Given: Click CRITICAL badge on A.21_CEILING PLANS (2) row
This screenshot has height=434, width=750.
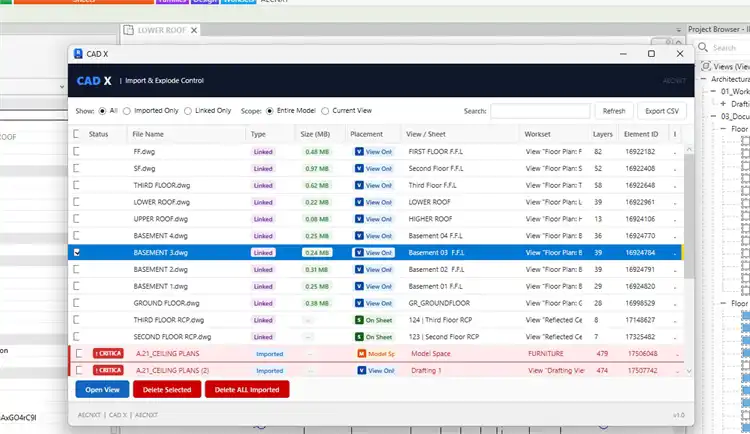Looking at the screenshot, I should pos(108,370).
